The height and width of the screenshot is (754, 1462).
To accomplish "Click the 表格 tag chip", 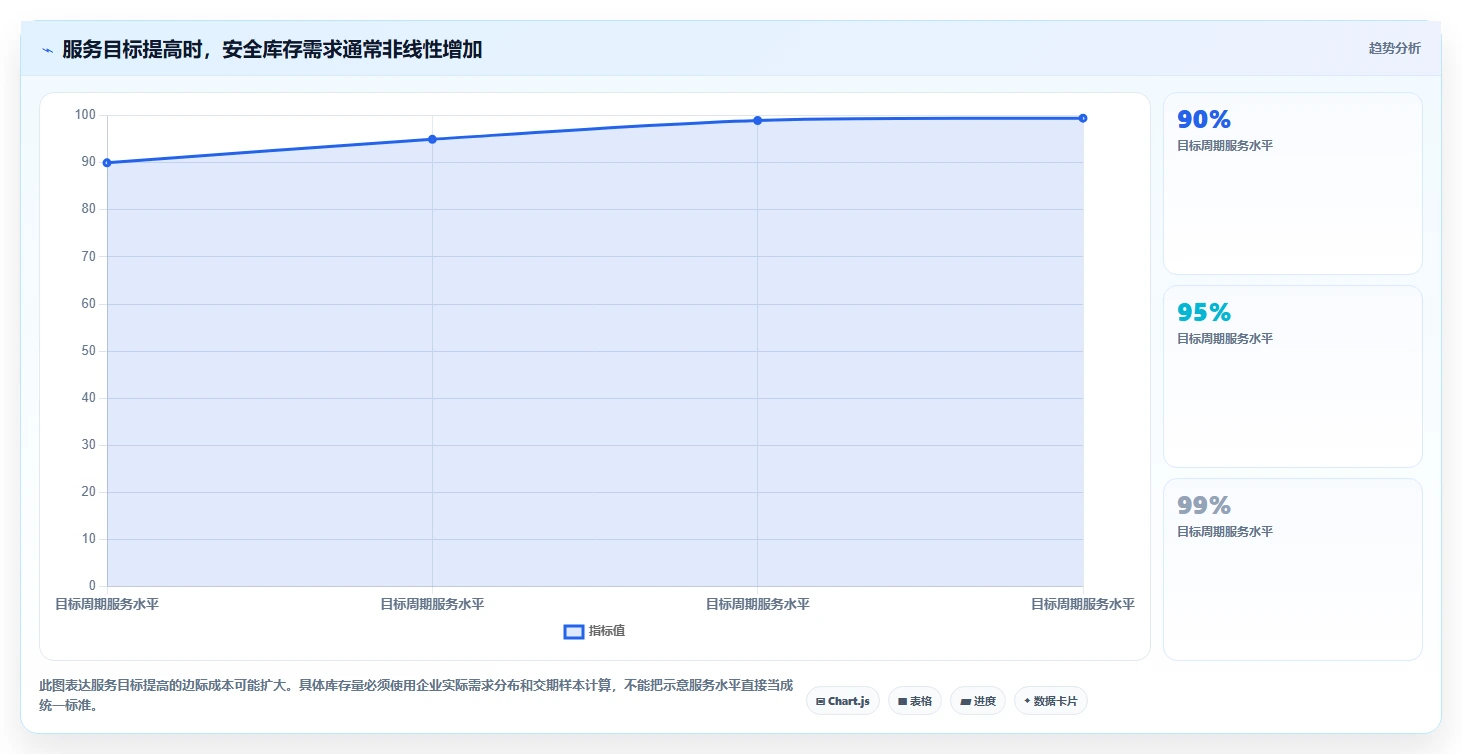I will (914, 701).
